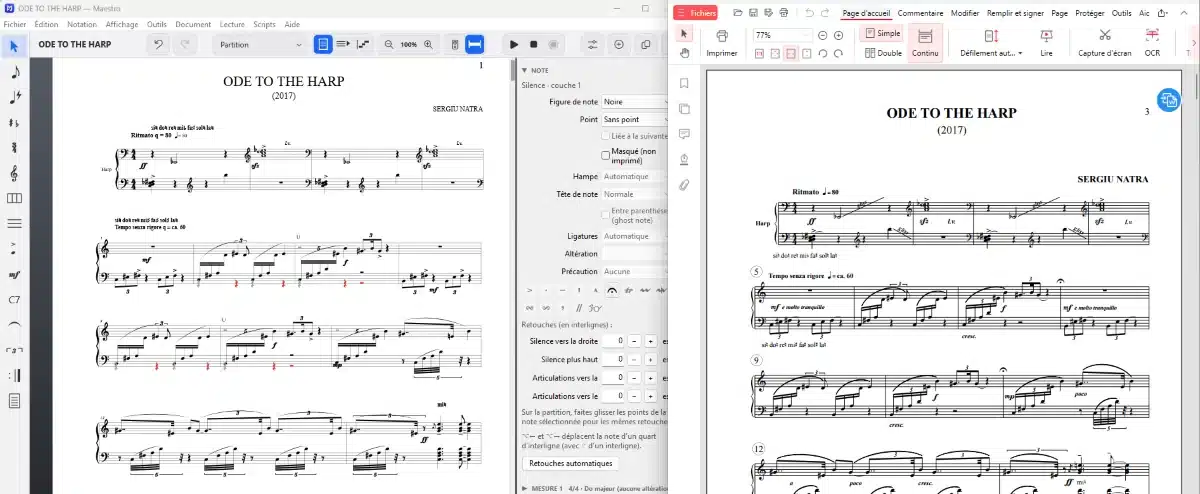Open the Figure de note dropdown

[x=634, y=102]
